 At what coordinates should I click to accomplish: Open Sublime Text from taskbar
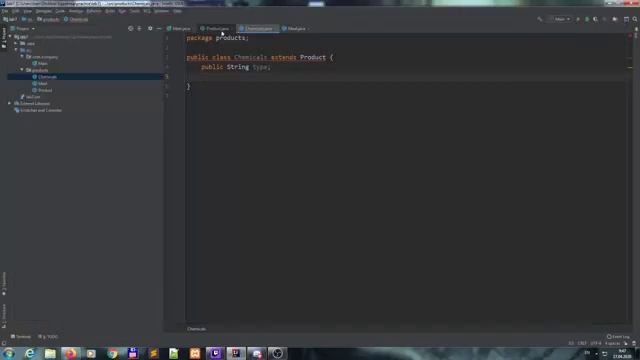[153, 353]
